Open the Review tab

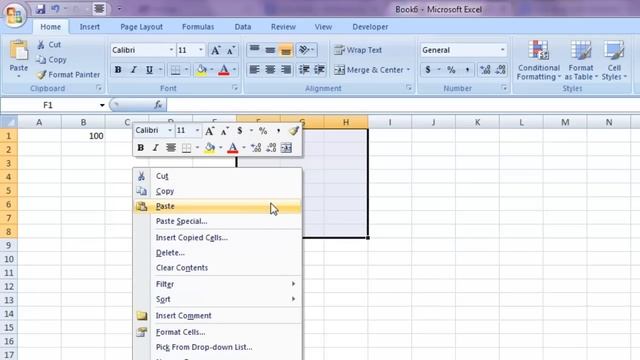(x=283, y=27)
